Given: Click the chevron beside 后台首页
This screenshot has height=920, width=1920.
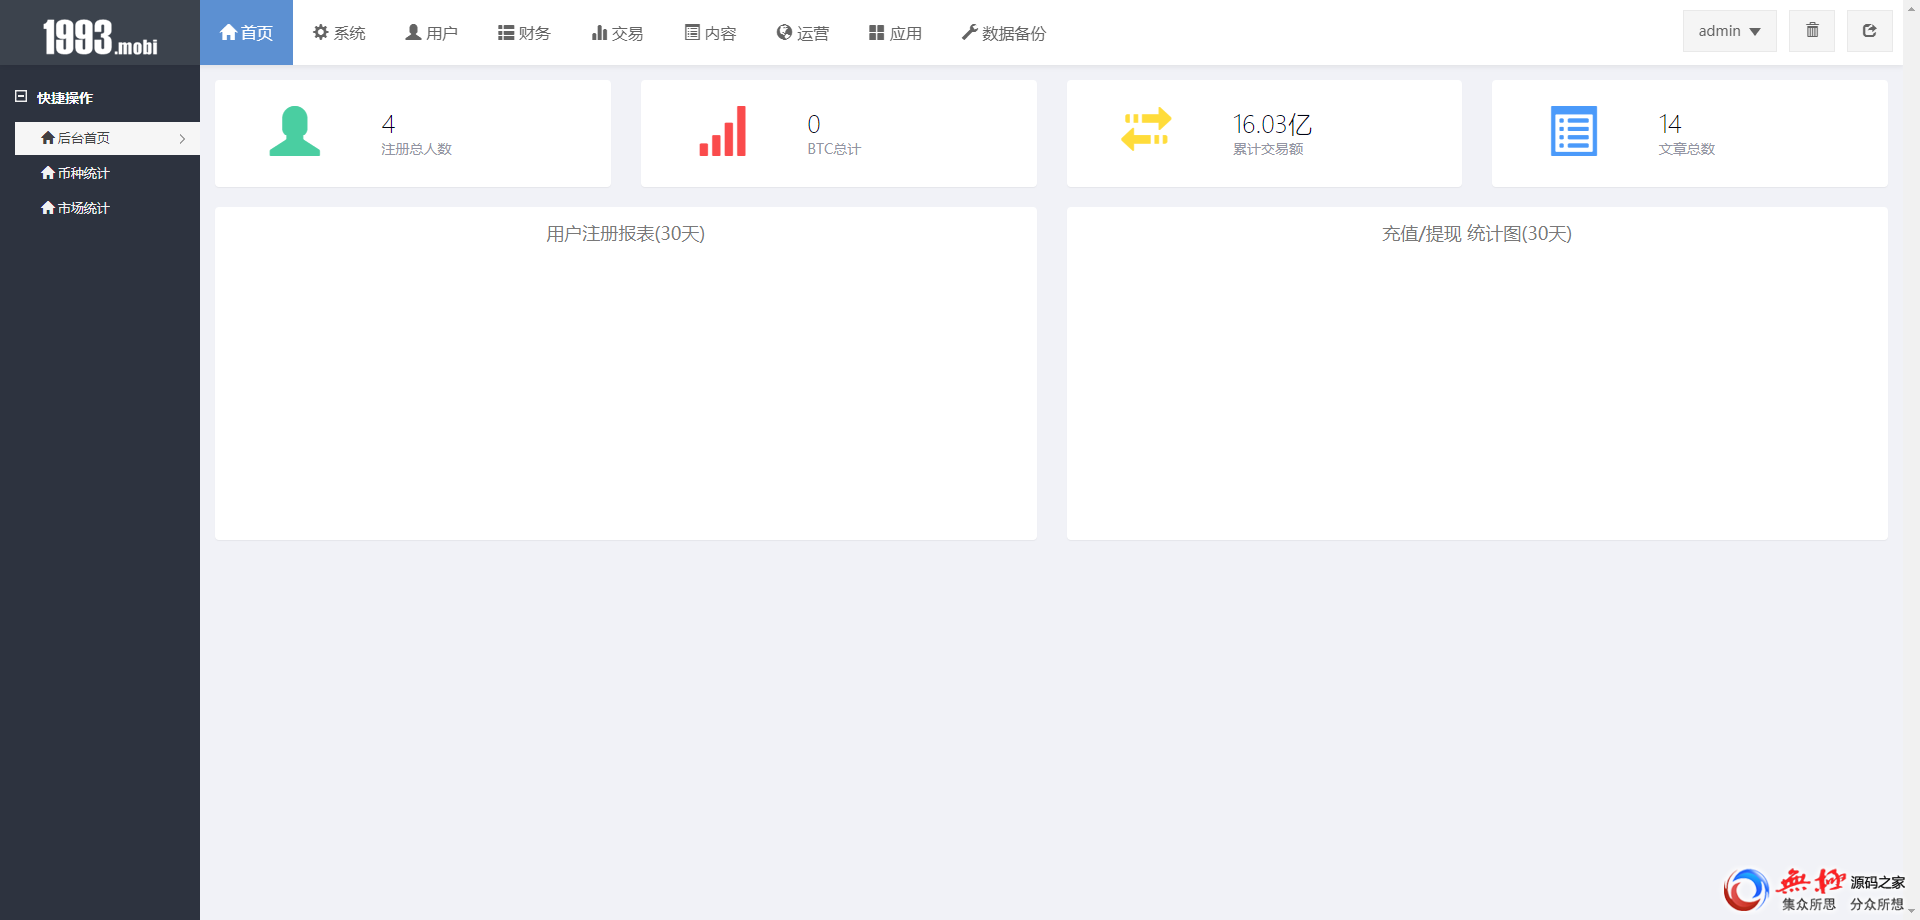Looking at the screenshot, I should [x=182, y=139].
